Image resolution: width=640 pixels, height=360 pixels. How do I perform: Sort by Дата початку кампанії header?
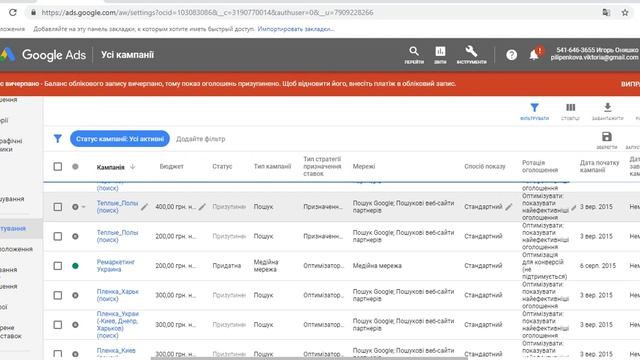pos(599,166)
